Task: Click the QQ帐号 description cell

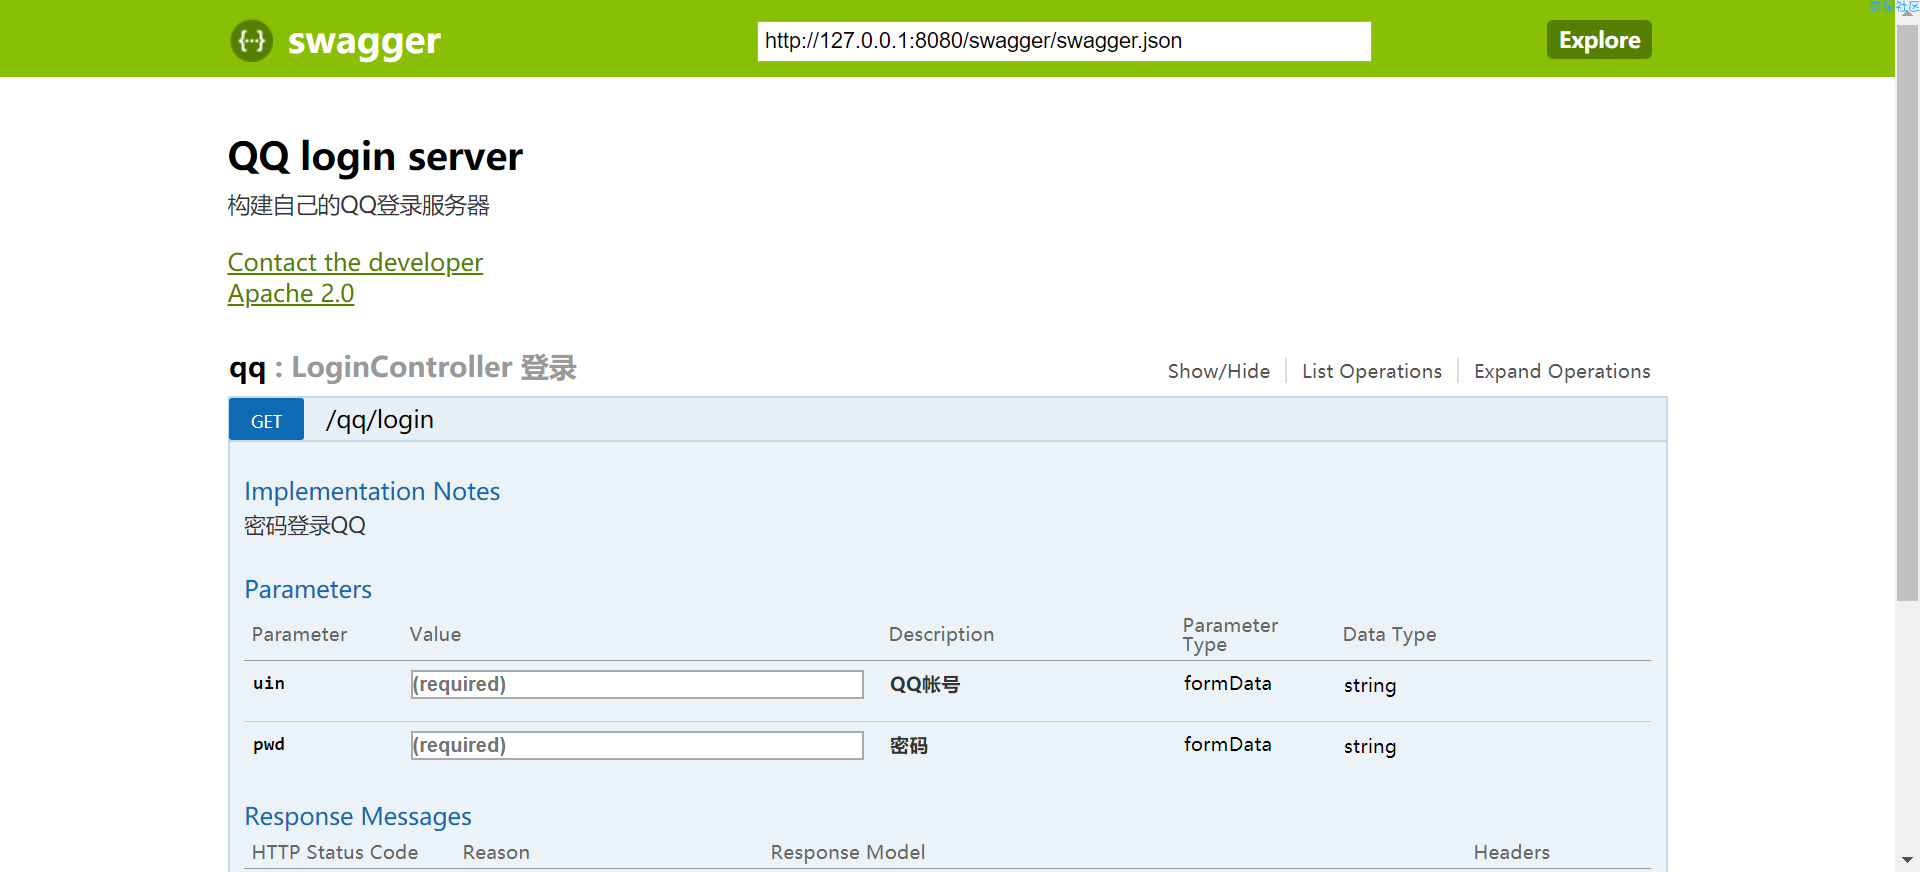Action: coord(924,685)
